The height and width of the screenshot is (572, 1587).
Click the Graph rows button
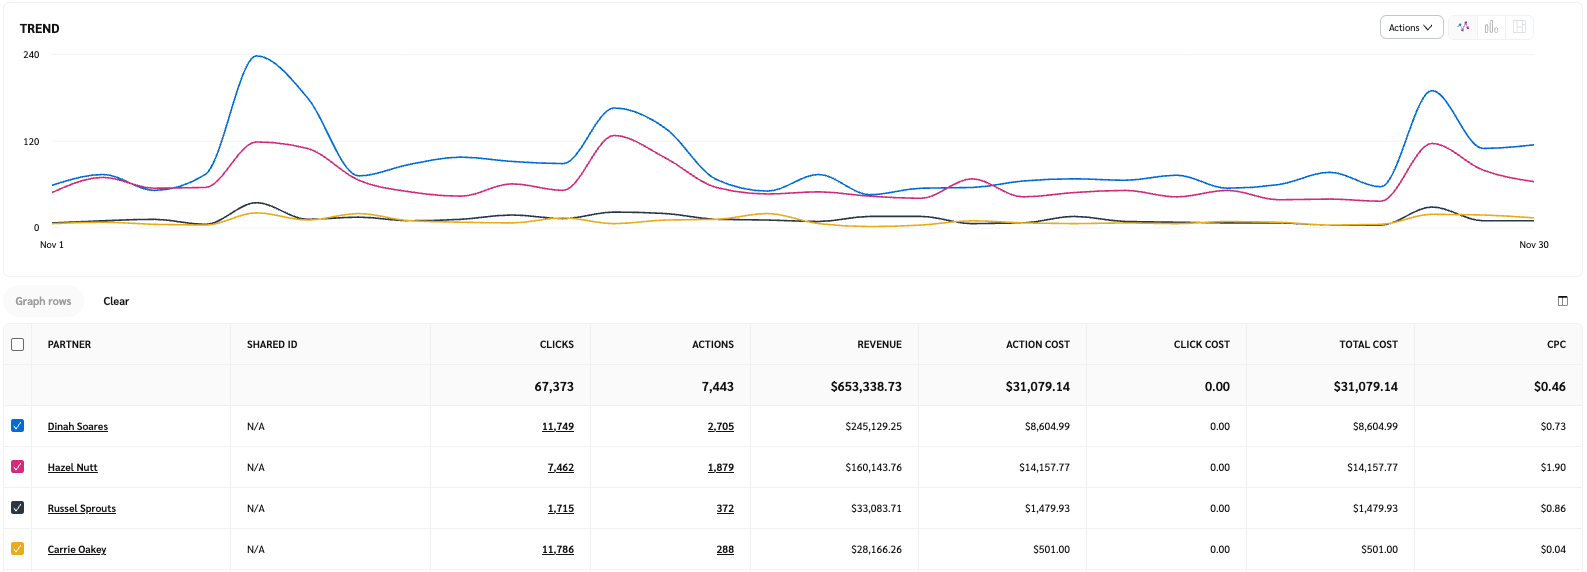[43, 301]
